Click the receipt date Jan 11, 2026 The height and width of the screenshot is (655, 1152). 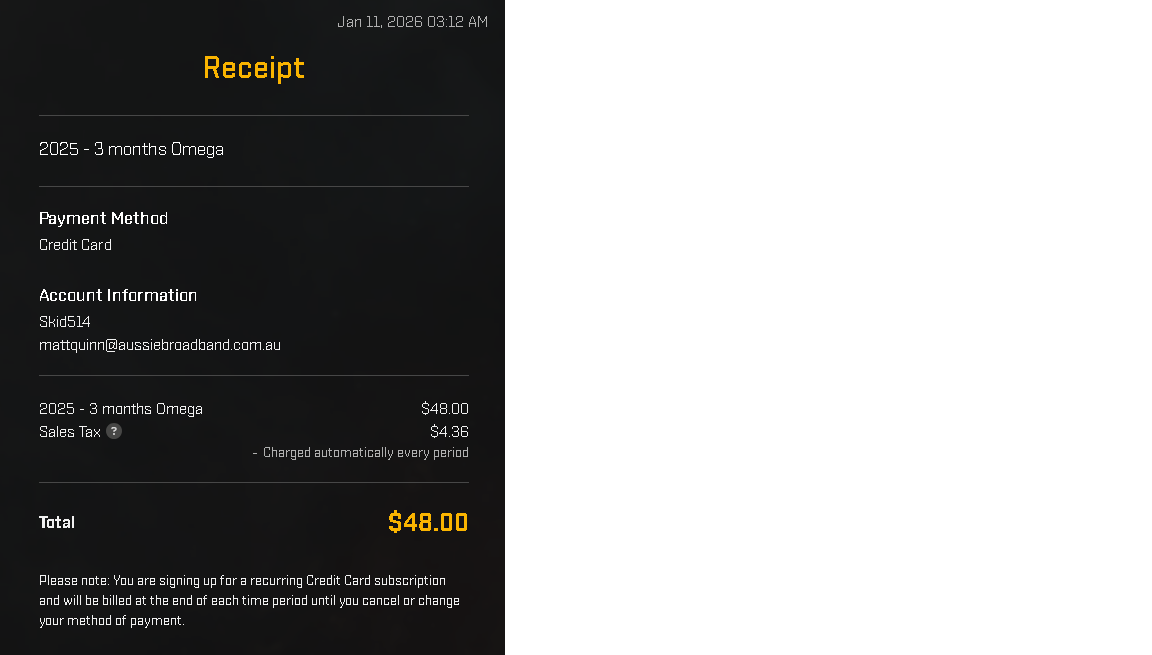pyautogui.click(x=380, y=22)
